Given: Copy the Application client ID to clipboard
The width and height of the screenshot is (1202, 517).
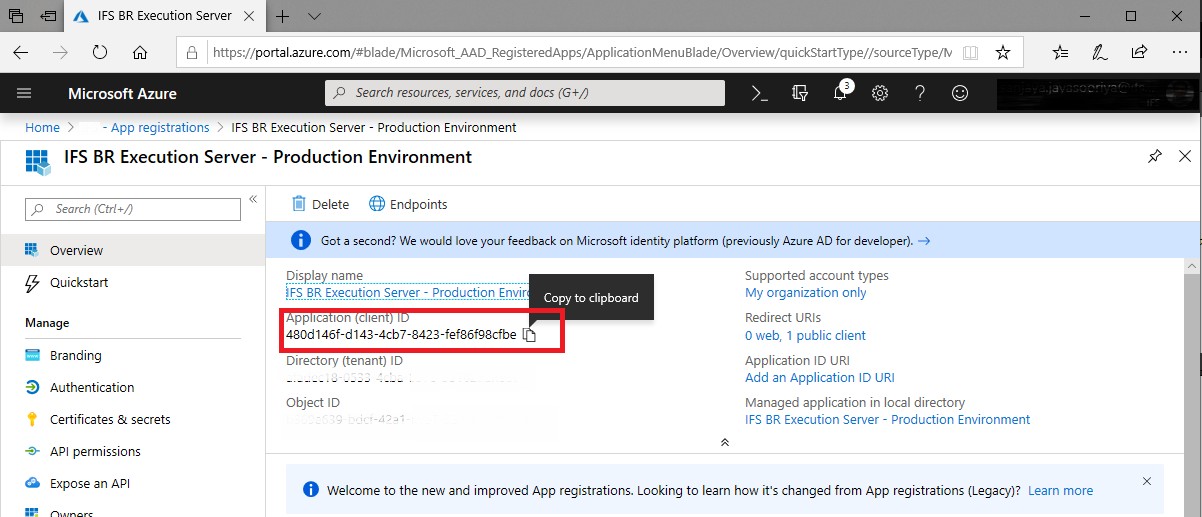Looking at the screenshot, I should [x=530, y=335].
